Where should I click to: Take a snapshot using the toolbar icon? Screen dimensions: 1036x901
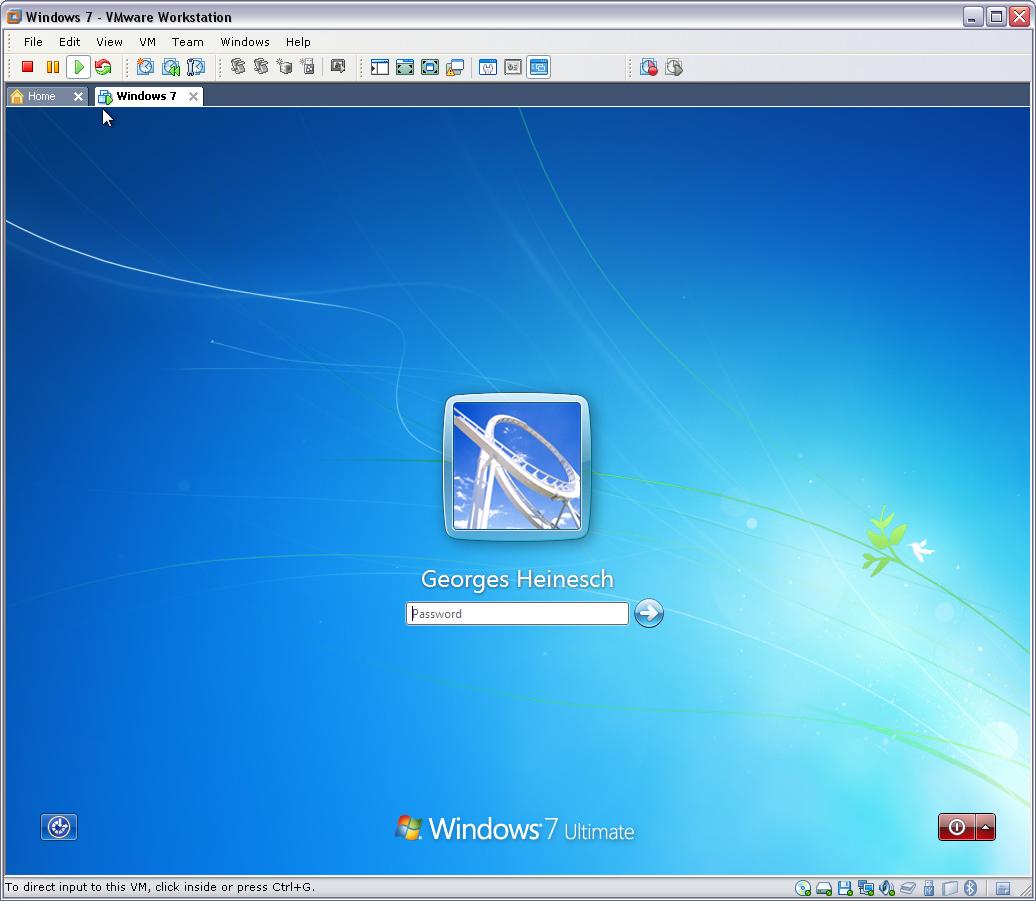(145, 67)
